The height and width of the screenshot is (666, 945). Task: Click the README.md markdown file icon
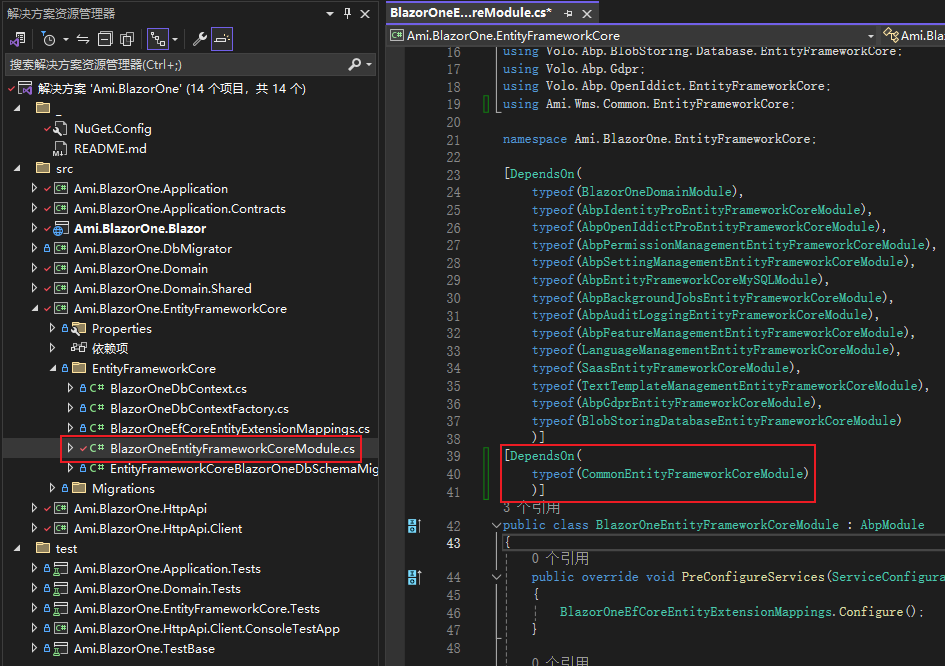point(60,149)
